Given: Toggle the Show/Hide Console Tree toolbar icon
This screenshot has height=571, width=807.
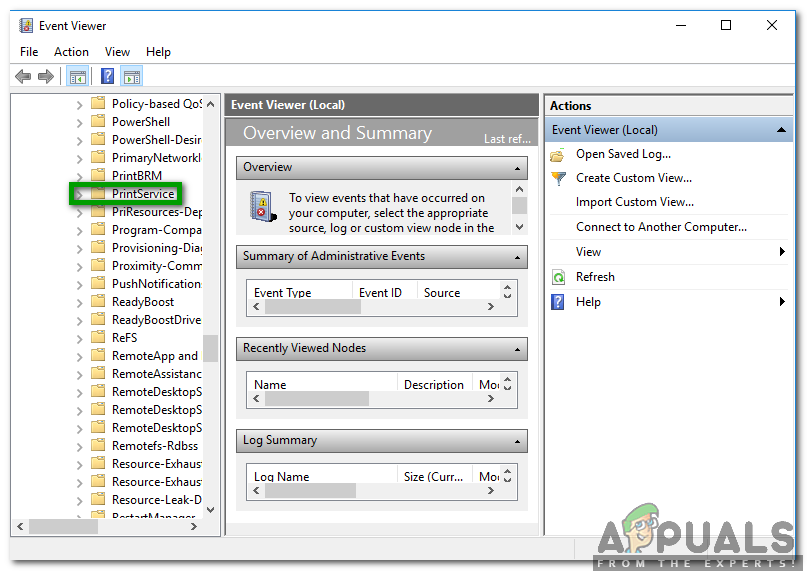Looking at the screenshot, I should [78, 77].
